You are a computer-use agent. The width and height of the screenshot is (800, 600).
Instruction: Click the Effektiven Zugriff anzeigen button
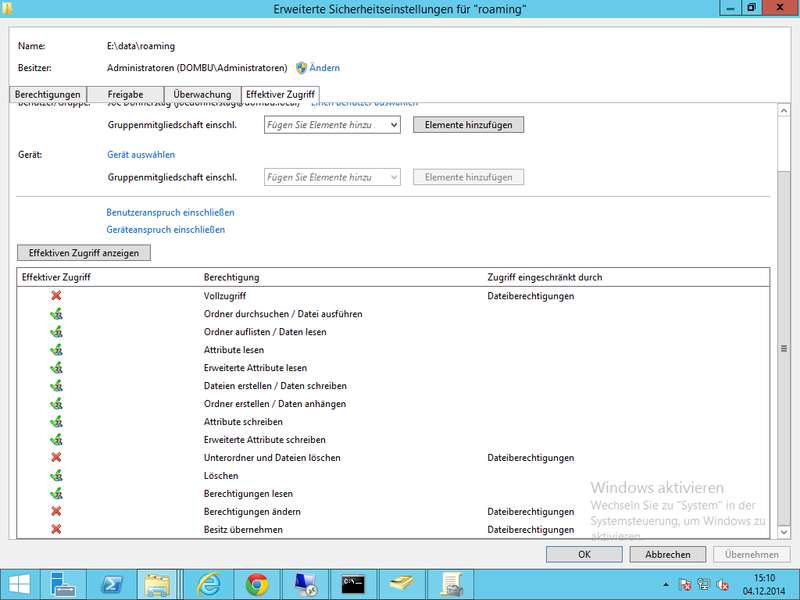pos(84,253)
